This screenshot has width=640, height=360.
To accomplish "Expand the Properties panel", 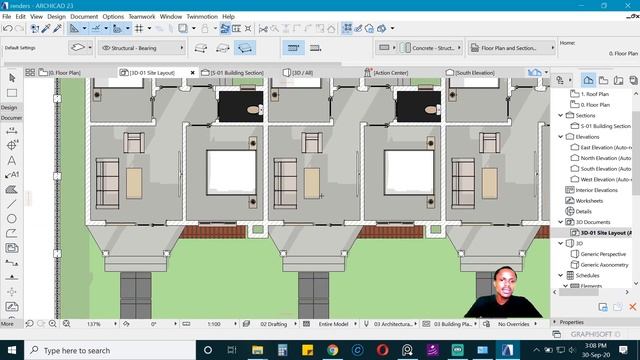I will point(555,322).
